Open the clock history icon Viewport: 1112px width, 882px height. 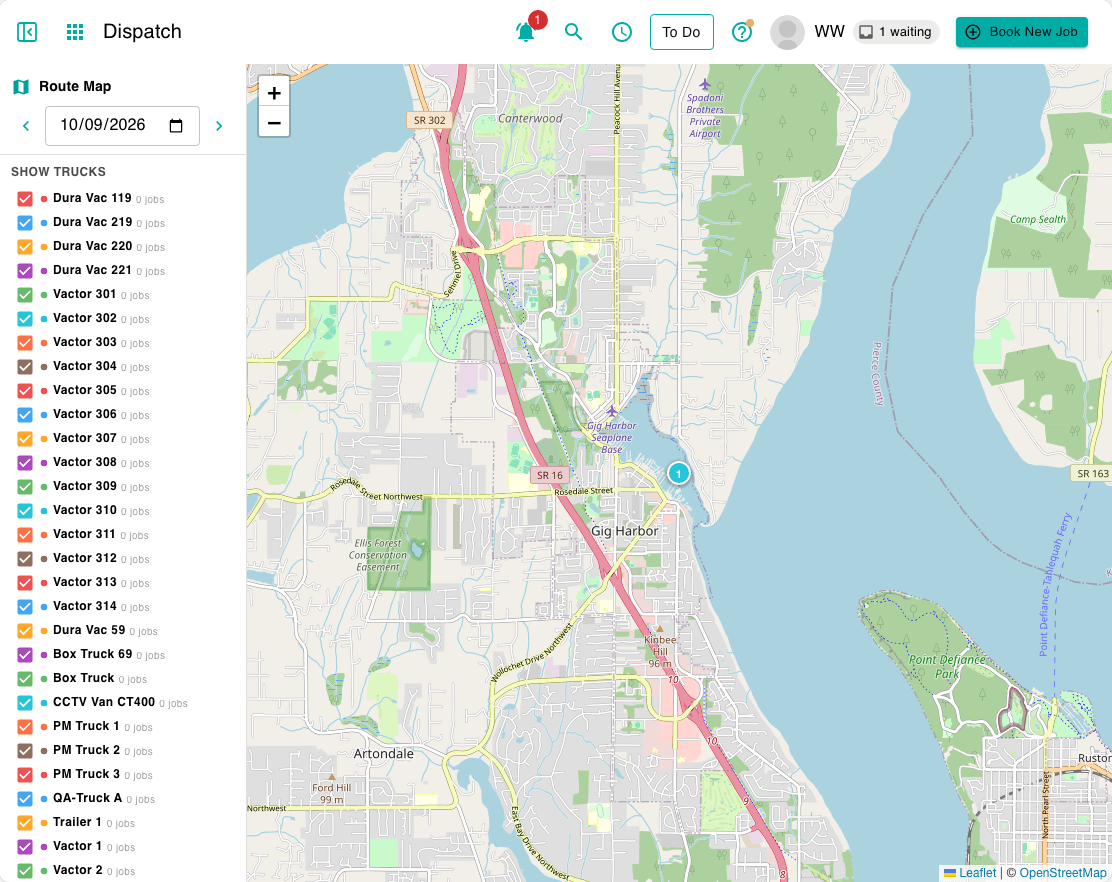(621, 32)
